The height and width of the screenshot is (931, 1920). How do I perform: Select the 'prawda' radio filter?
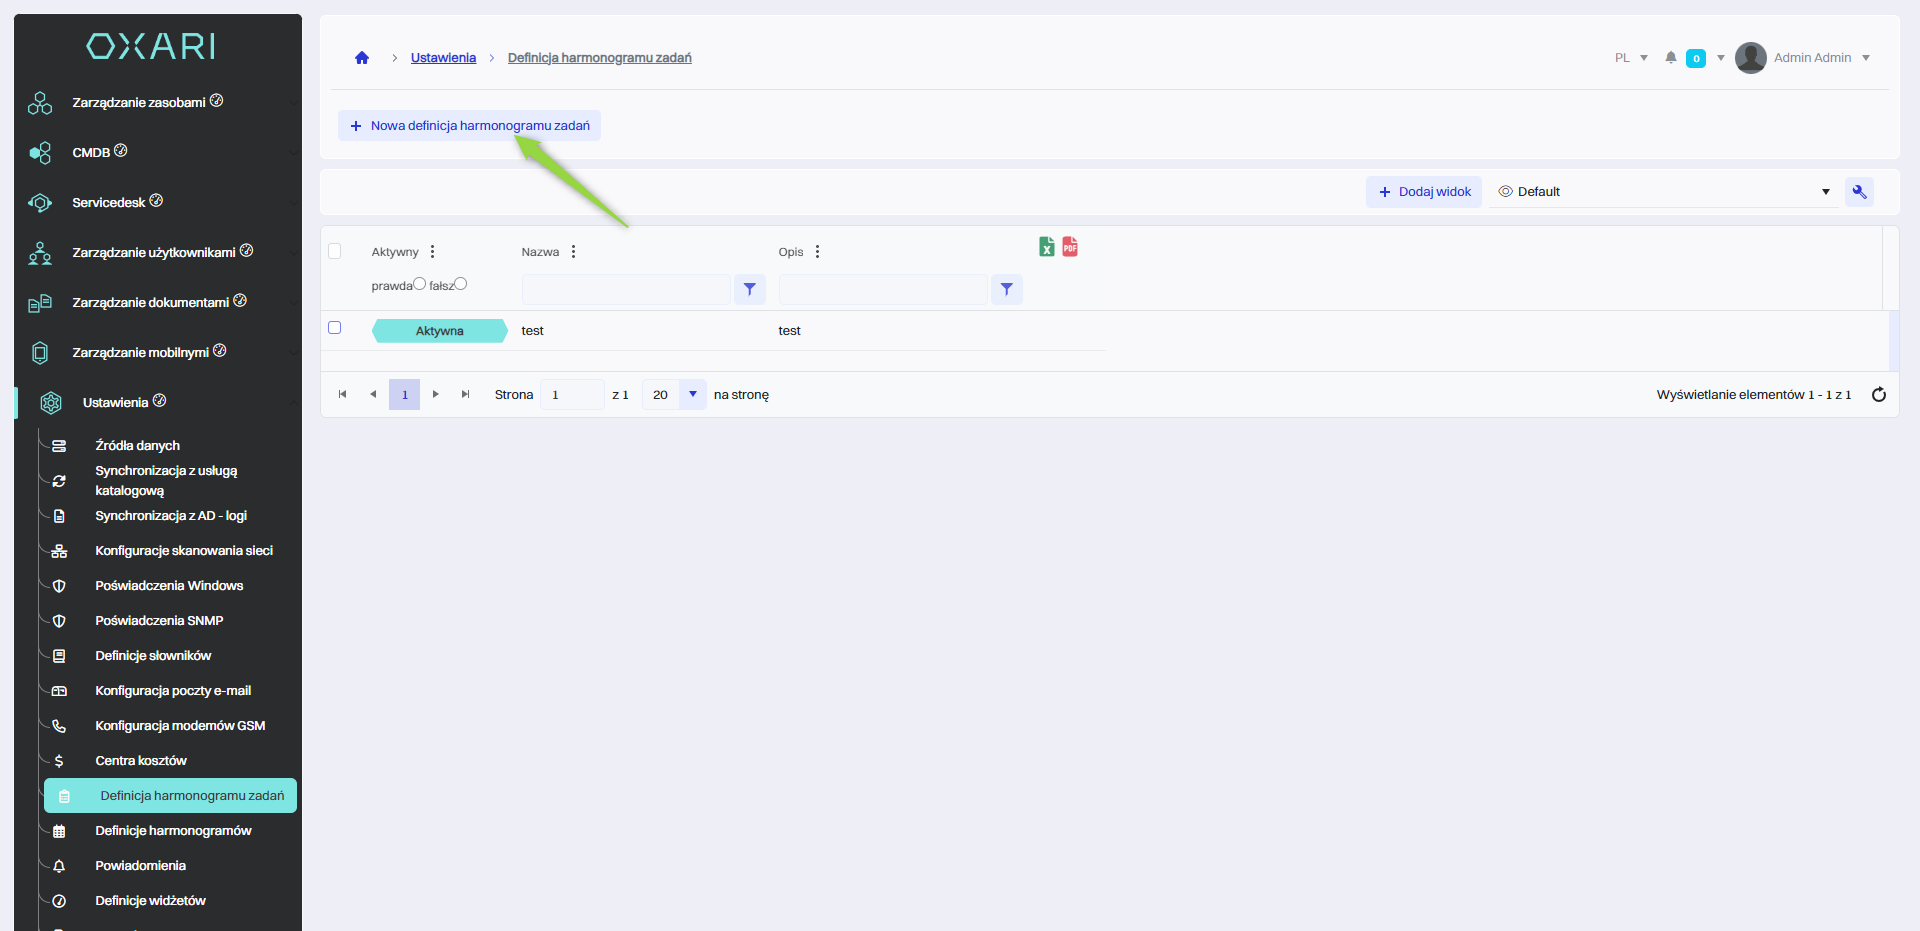click(x=420, y=284)
